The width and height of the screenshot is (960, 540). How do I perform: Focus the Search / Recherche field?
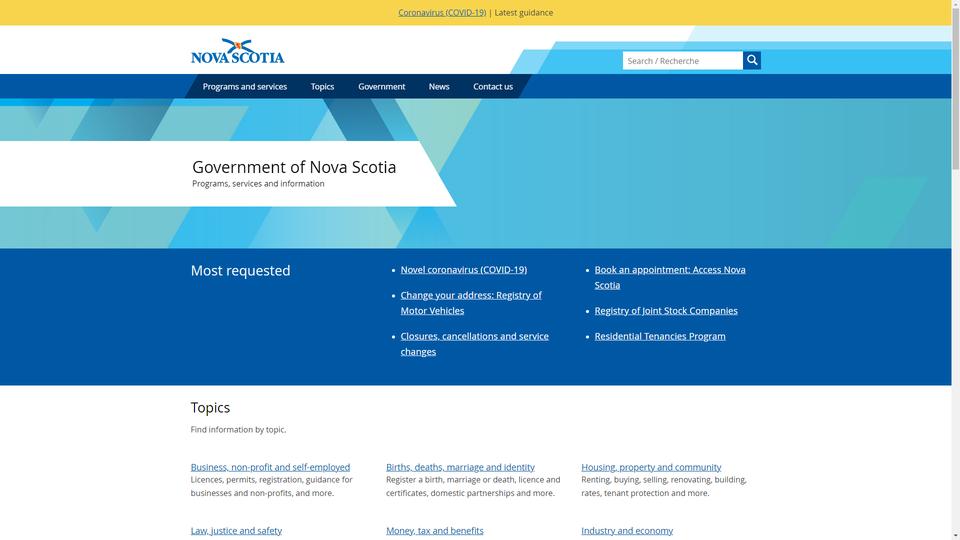coord(683,61)
